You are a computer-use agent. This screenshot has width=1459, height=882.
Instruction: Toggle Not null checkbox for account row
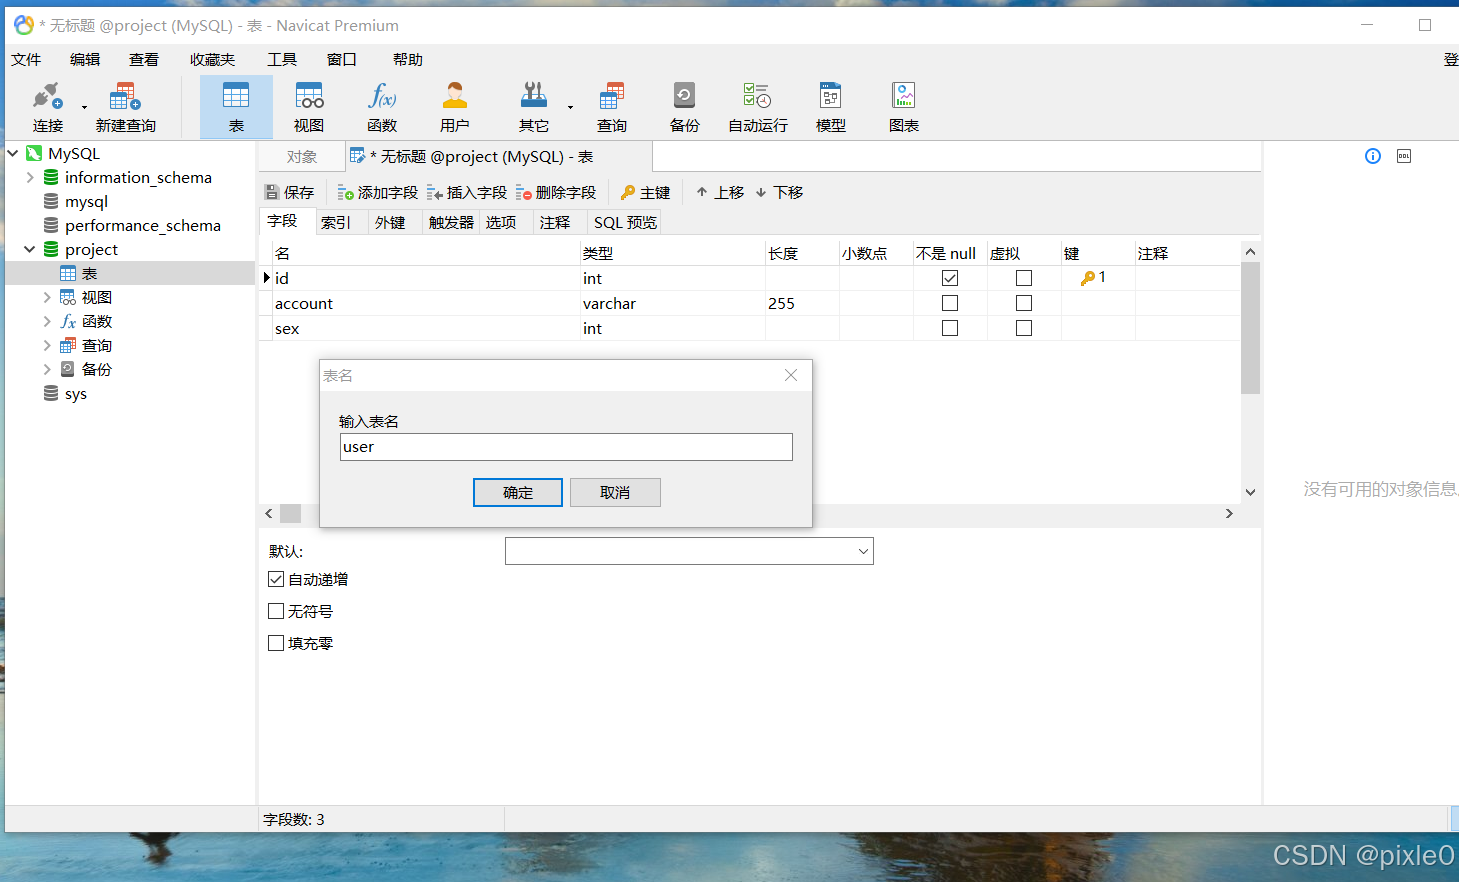point(950,303)
